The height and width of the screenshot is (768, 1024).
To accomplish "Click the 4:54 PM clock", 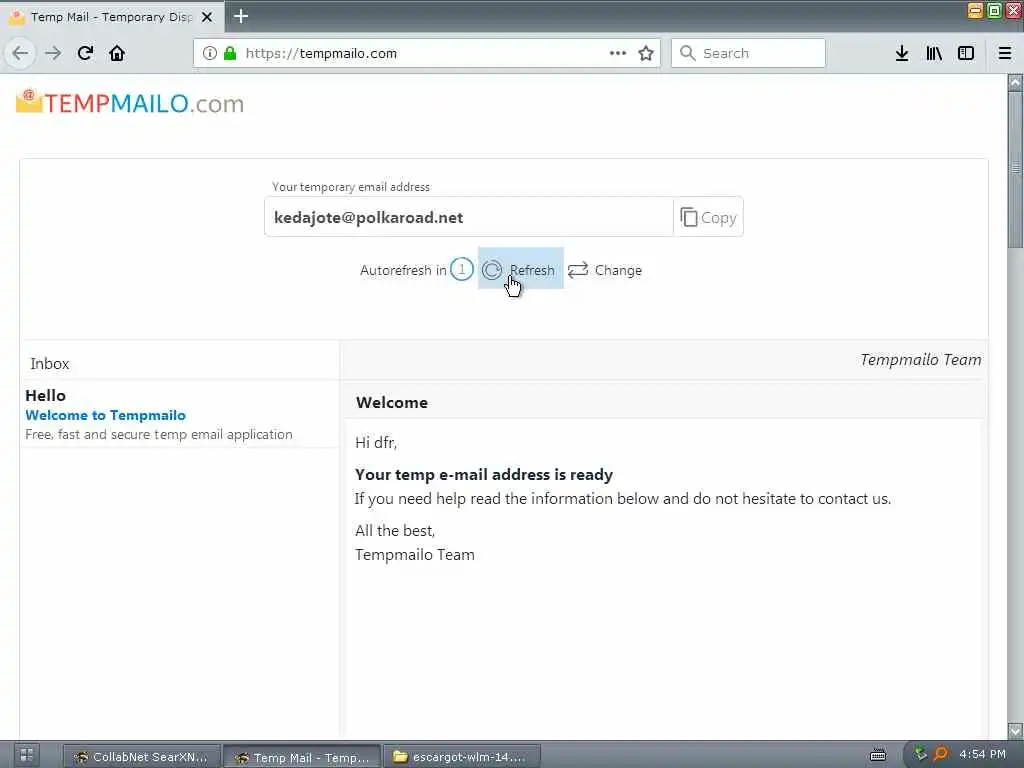I will [x=982, y=754].
